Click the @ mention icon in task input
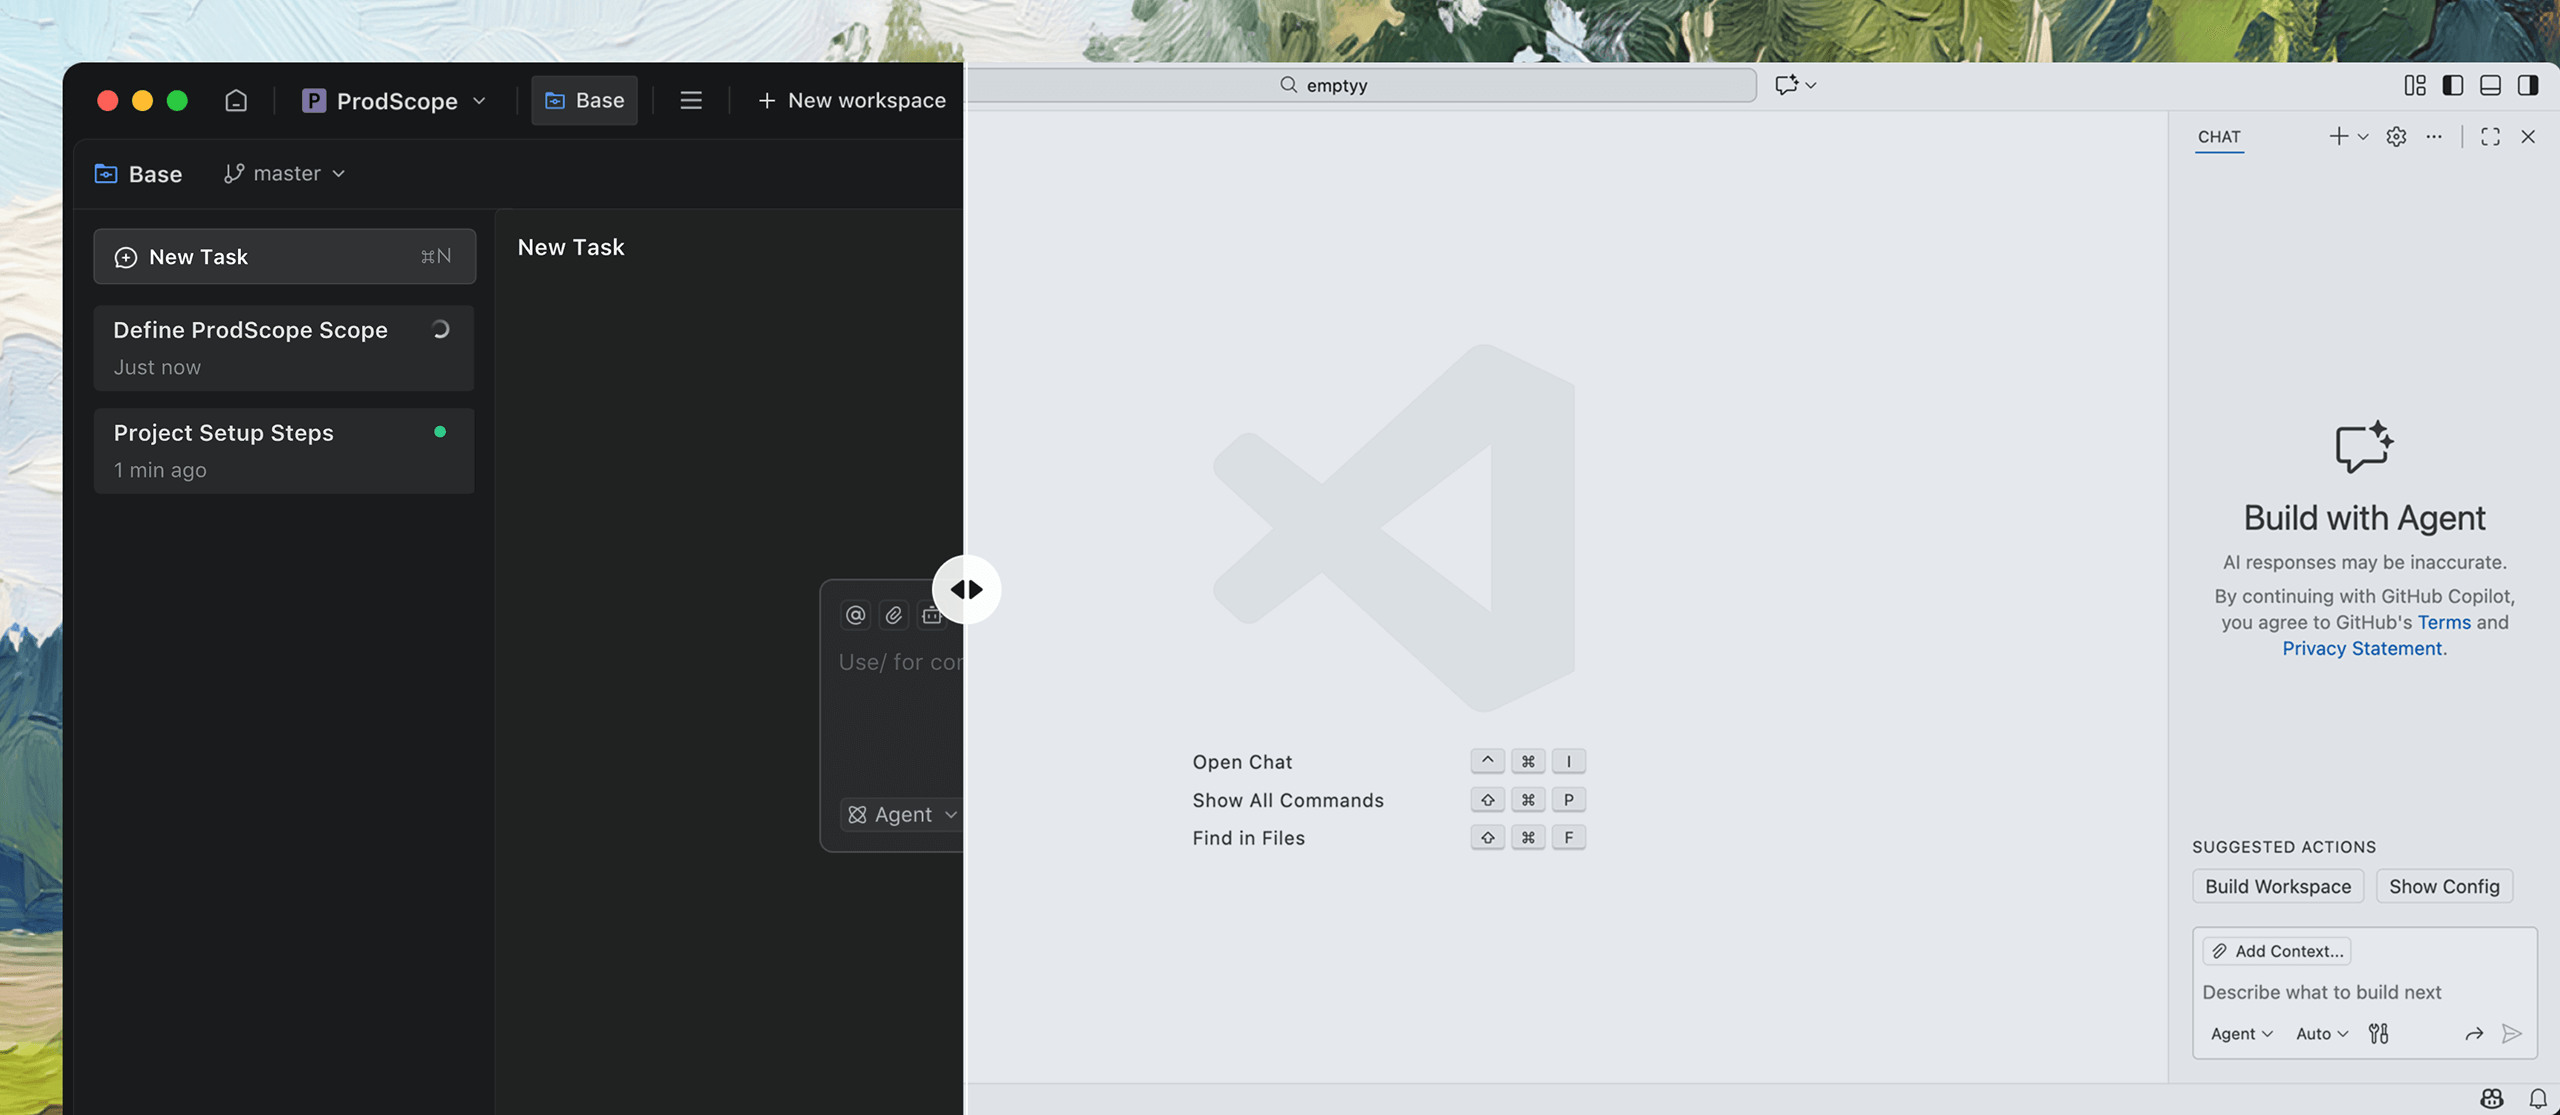The image size is (2560, 1115). pos(855,615)
